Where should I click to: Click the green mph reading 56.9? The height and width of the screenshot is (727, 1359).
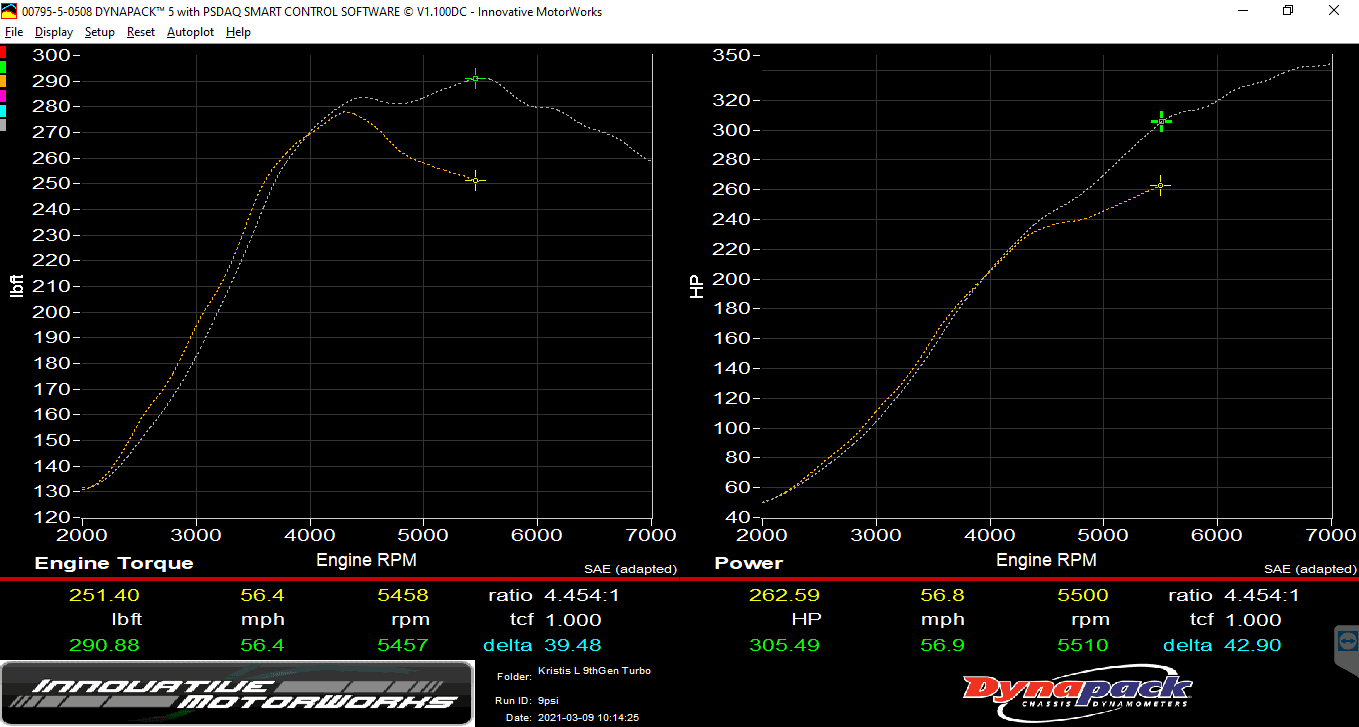tap(941, 645)
